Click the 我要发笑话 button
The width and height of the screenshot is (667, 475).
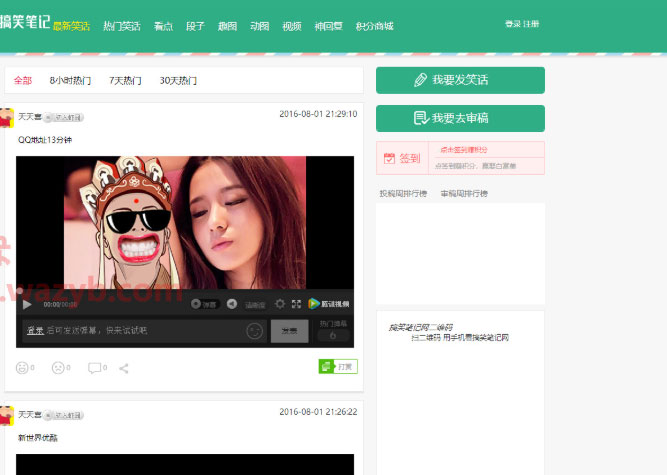460,80
